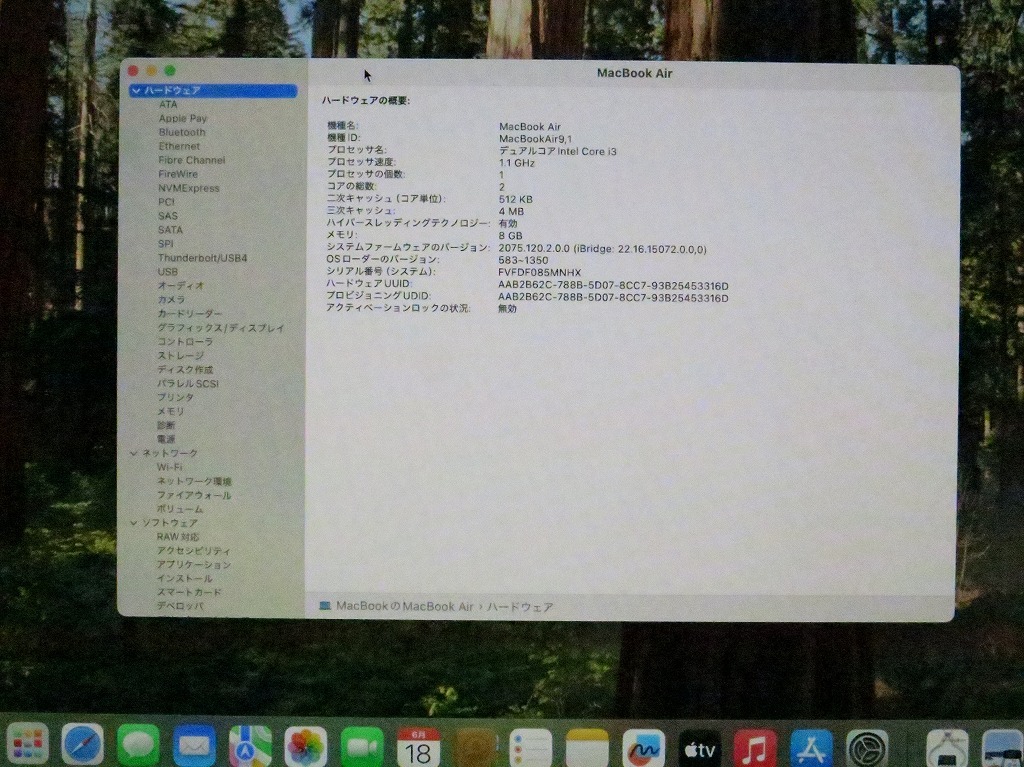Click the MacBookAir9,1 model ID value
The height and width of the screenshot is (767, 1024).
(x=536, y=139)
